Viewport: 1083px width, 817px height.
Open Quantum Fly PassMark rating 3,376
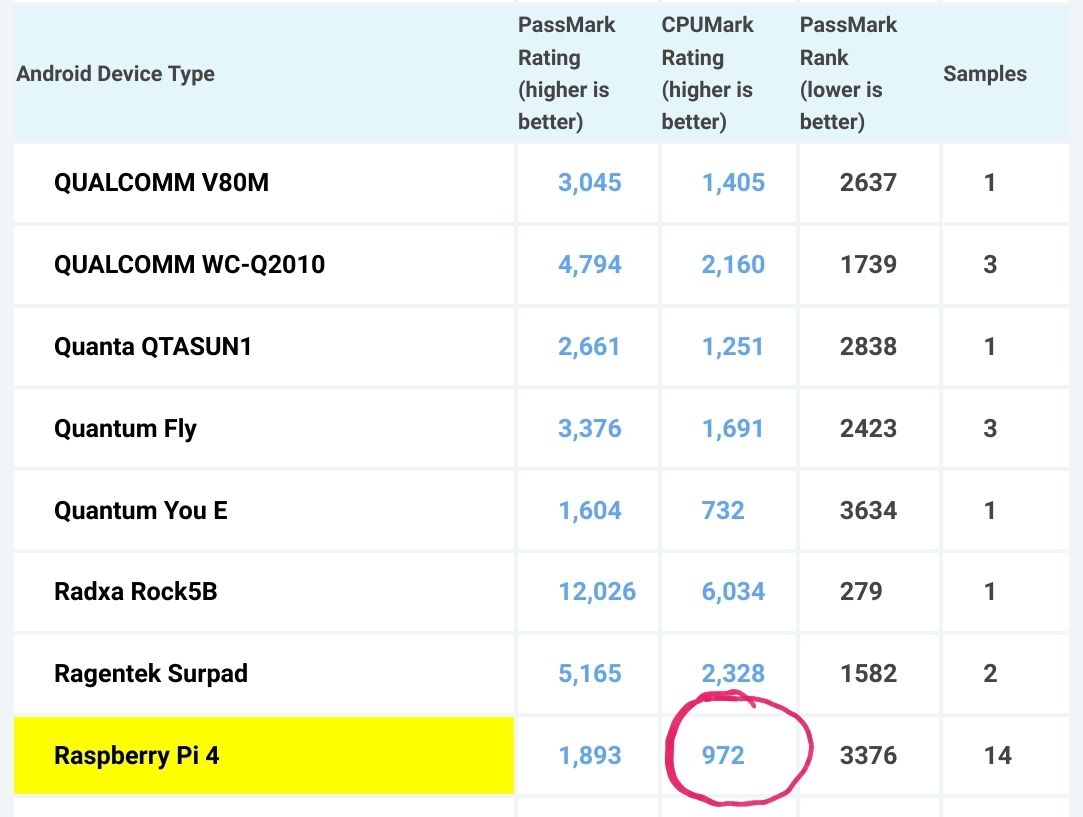pyautogui.click(x=589, y=429)
